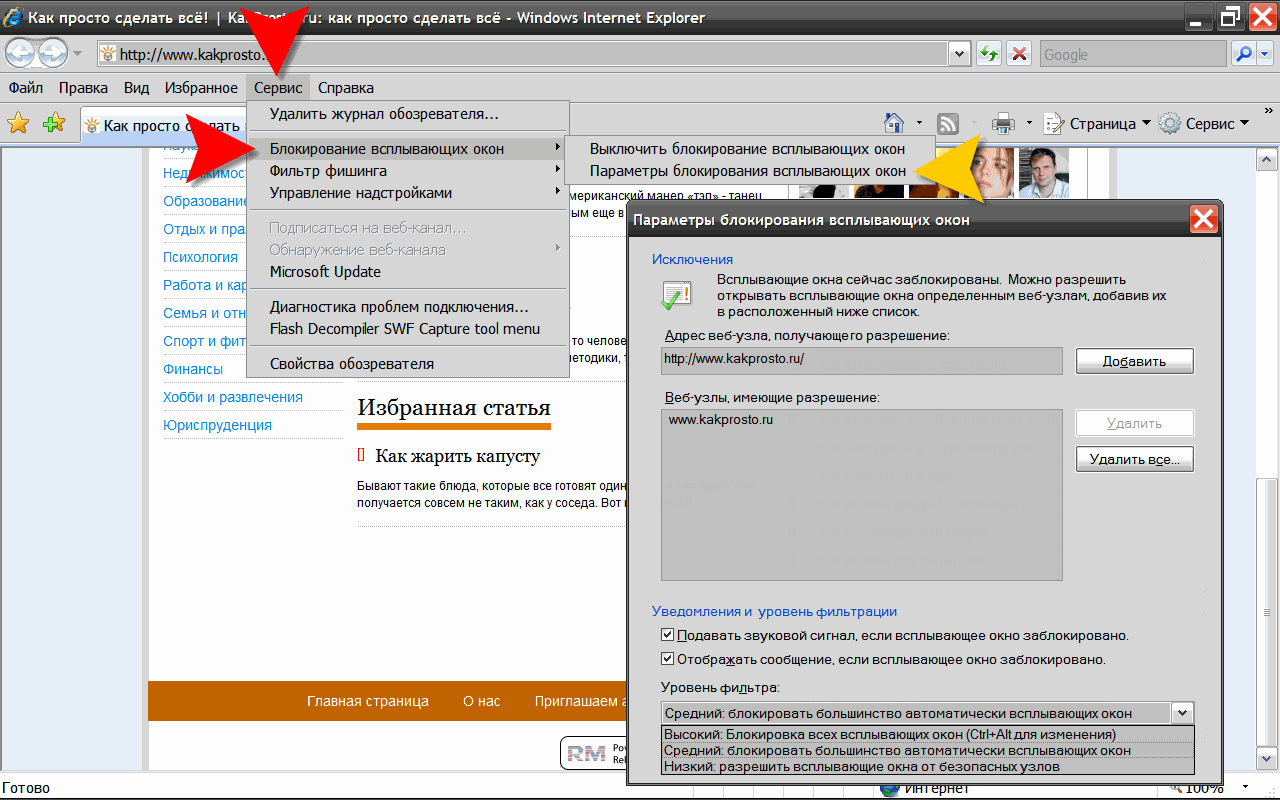
Task: Close the popup blocker settings dialog
Action: pyautogui.click(x=1203, y=219)
